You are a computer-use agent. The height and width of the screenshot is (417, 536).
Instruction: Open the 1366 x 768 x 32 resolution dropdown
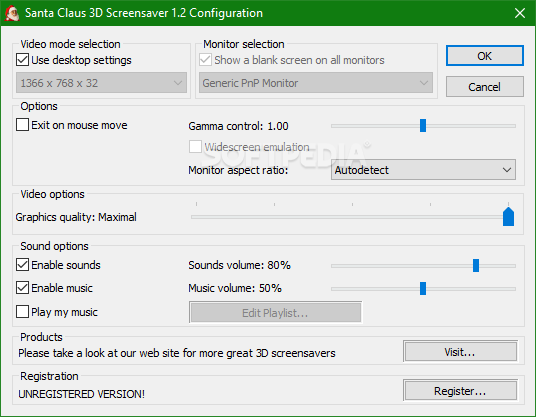point(101,83)
